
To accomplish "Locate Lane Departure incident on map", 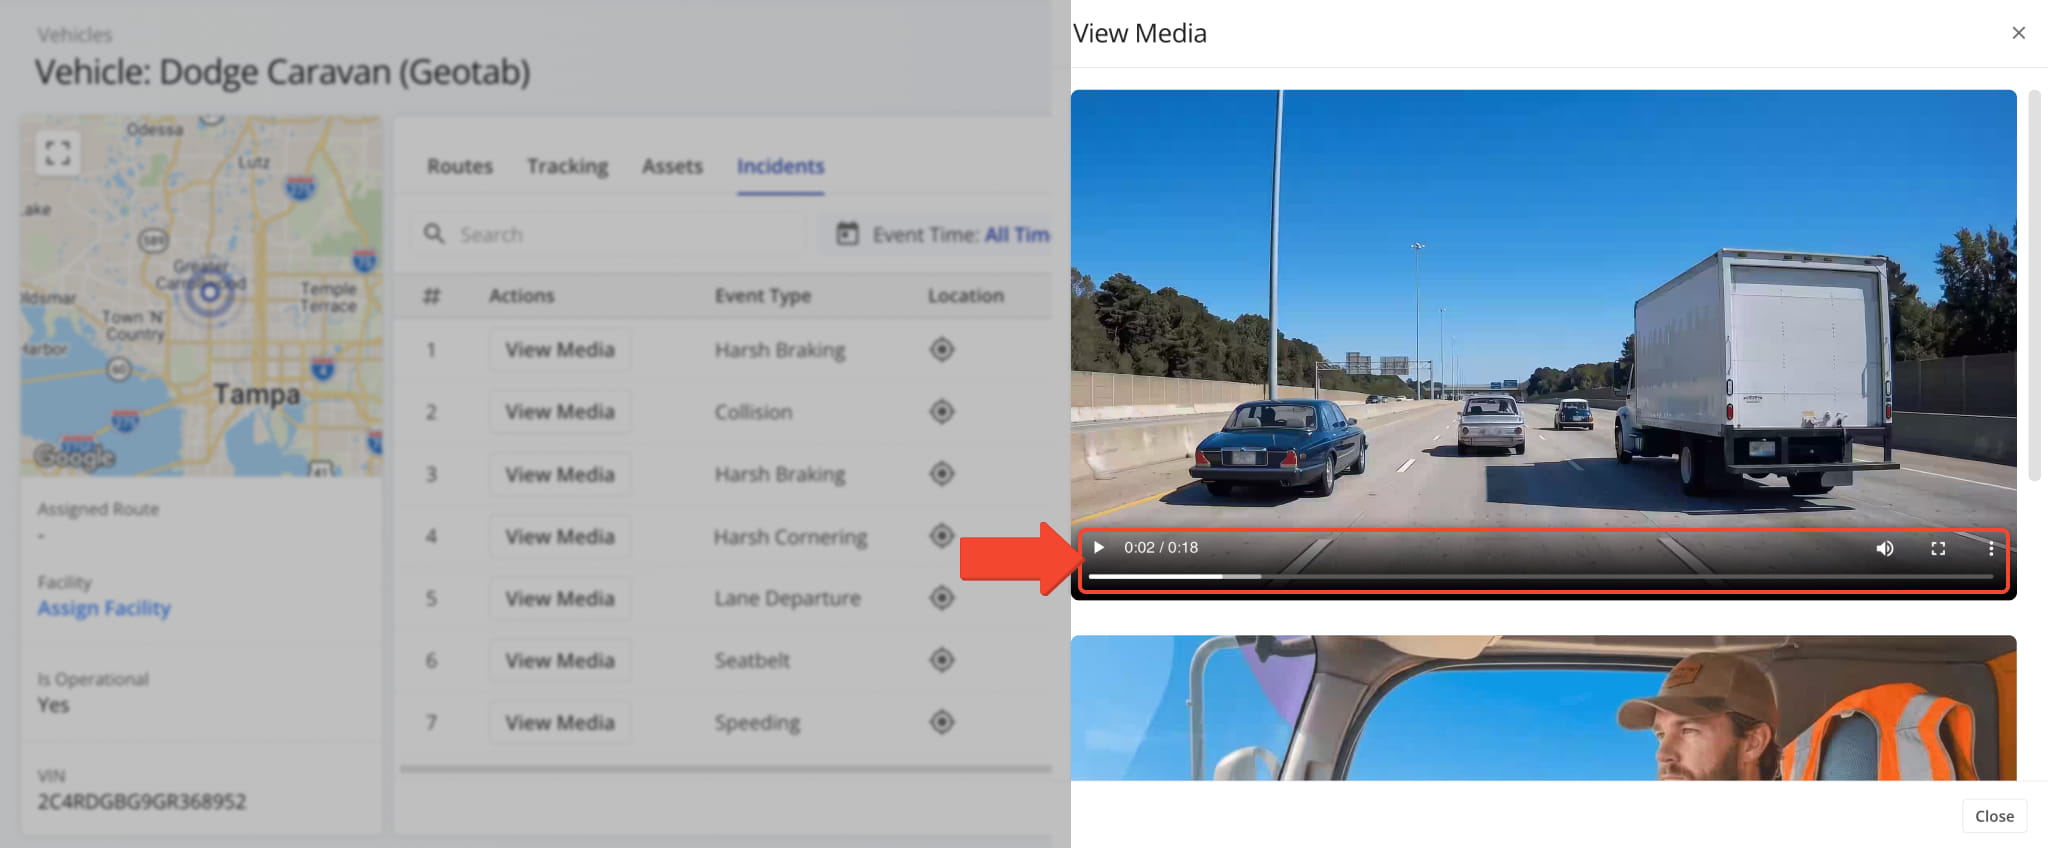I will pyautogui.click(x=942, y=598).
